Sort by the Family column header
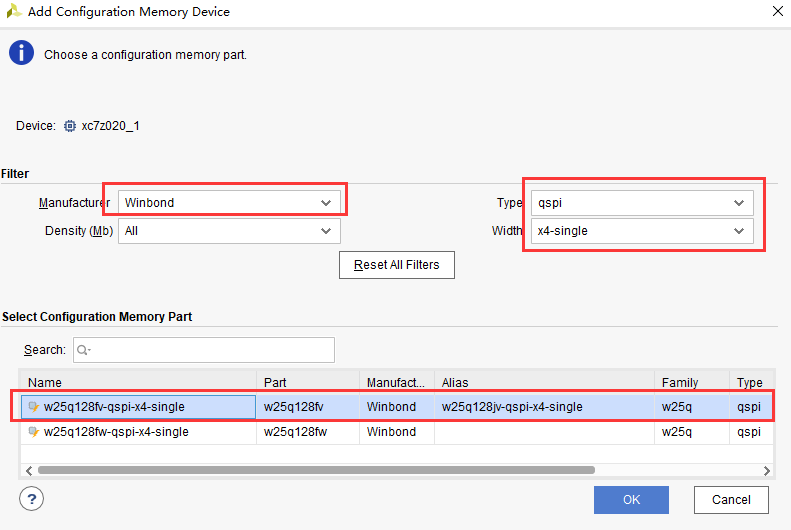The width and height of the screenshot is (791, 530). click(692, 382)
